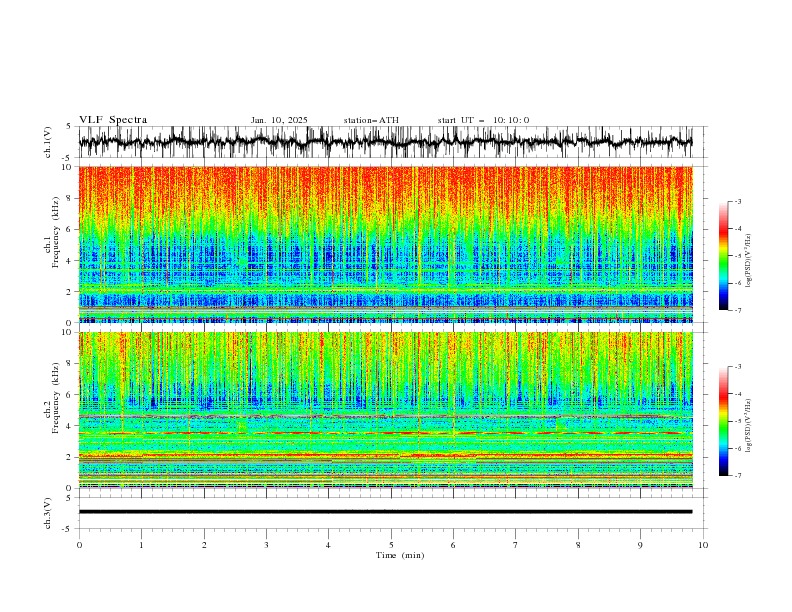Image resolution: width=792 pixels, height=612 pixels.
Task: Click the "3" minute tick on time axis
Action: (266, 545)
